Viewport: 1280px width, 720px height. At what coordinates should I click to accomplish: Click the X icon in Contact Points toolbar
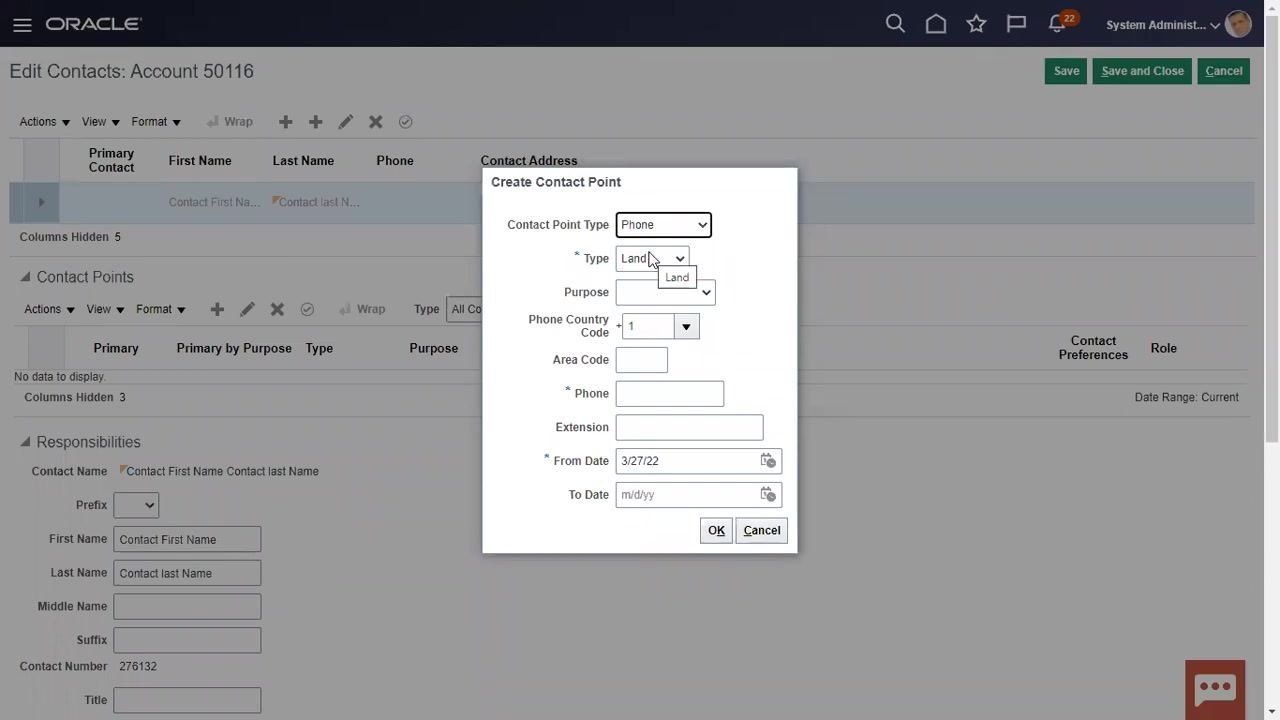pos(277,309)
